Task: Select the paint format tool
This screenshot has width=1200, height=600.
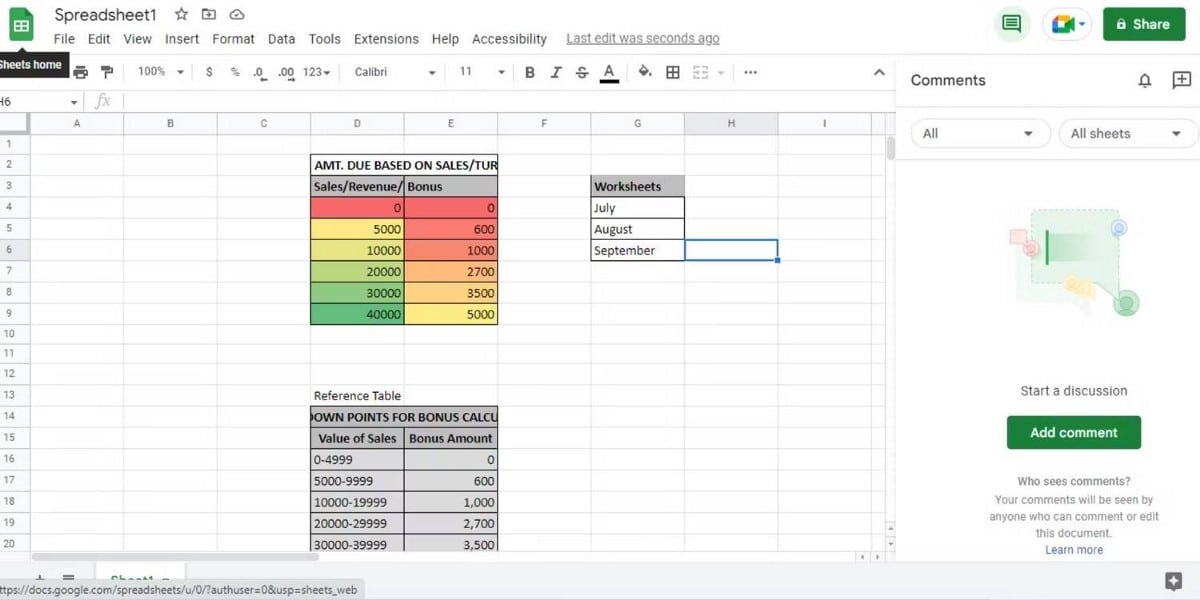Action: point(107,72)
